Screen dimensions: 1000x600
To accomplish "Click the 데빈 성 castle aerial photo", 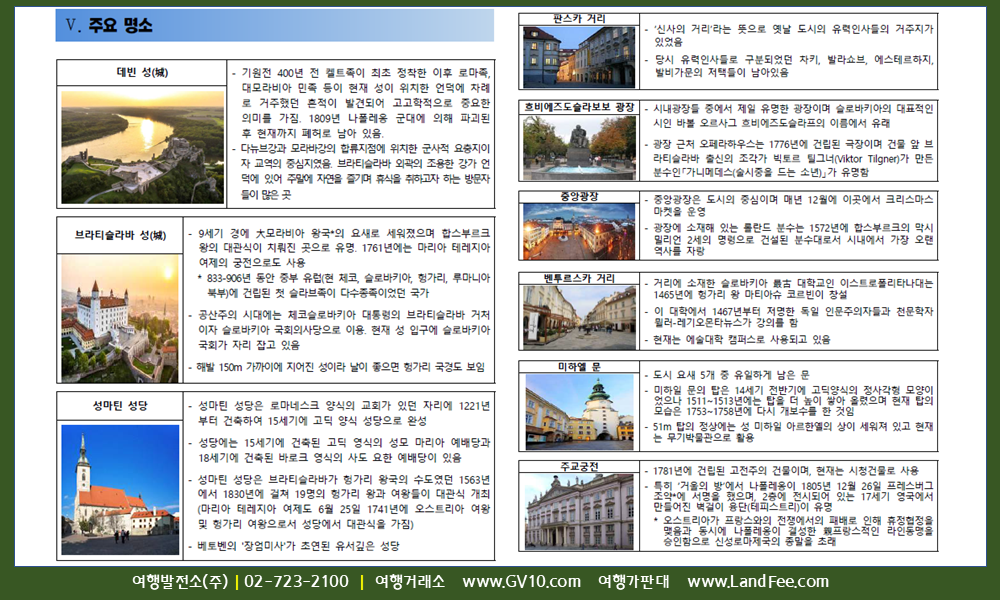I will coord(143,147).
